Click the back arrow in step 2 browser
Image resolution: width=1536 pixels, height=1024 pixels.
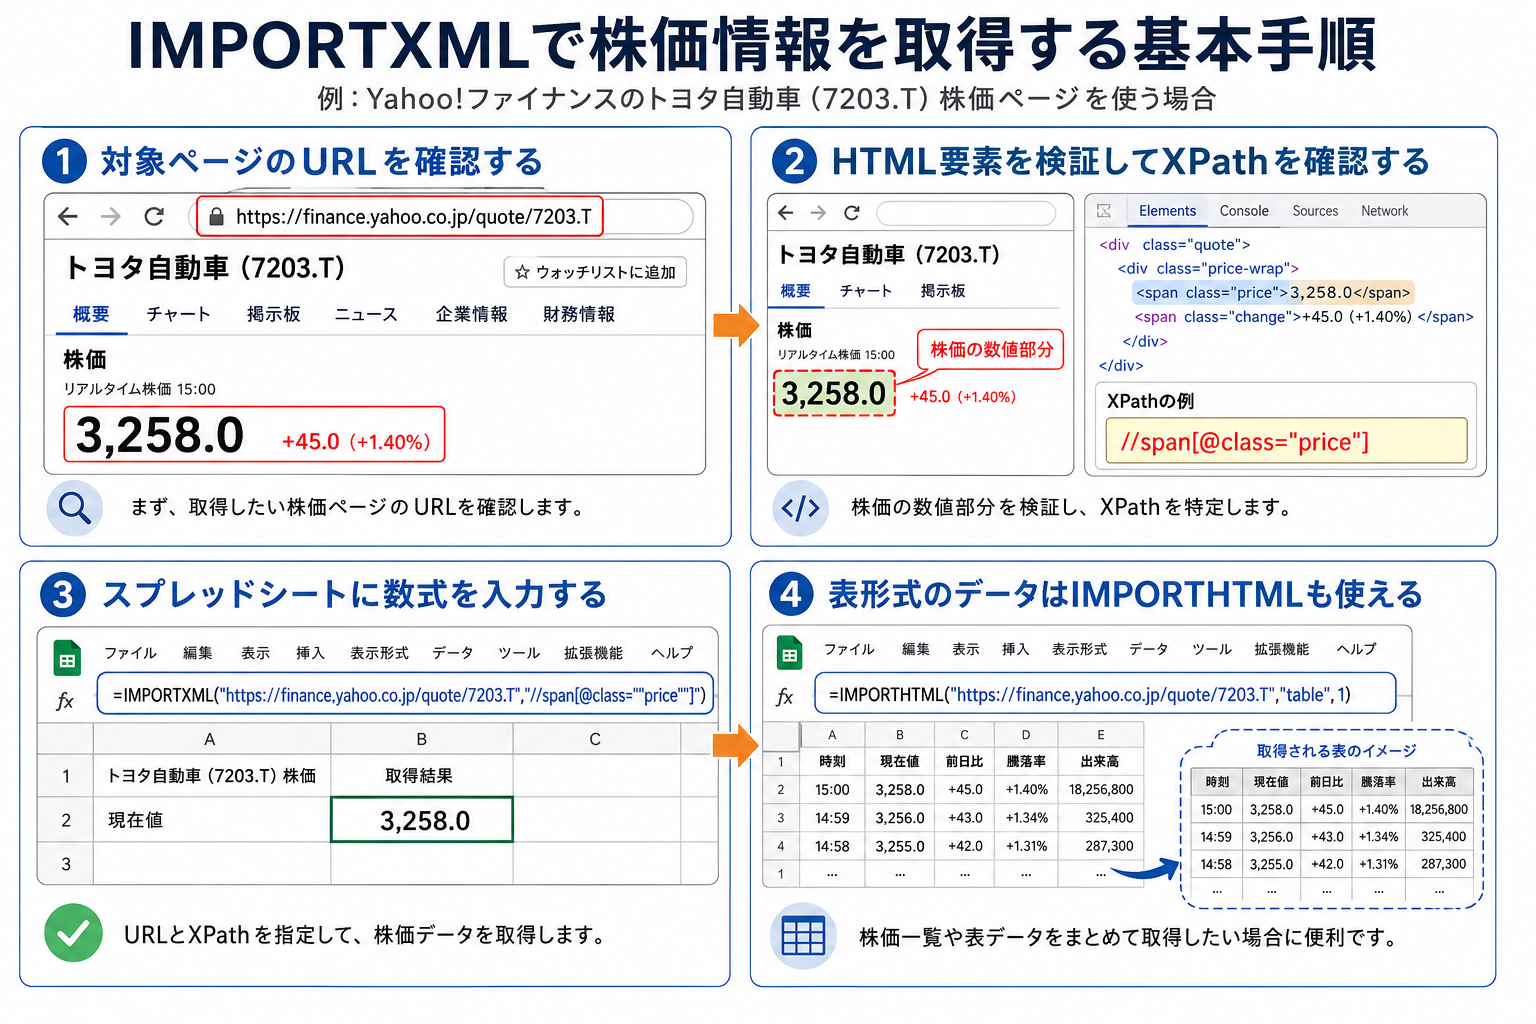pyautogui.click(x=786, y=212)
